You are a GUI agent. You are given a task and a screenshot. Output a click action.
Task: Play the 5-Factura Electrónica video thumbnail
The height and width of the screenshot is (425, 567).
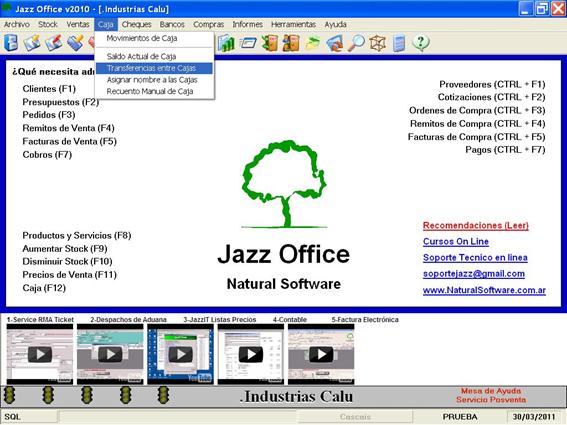321,354
